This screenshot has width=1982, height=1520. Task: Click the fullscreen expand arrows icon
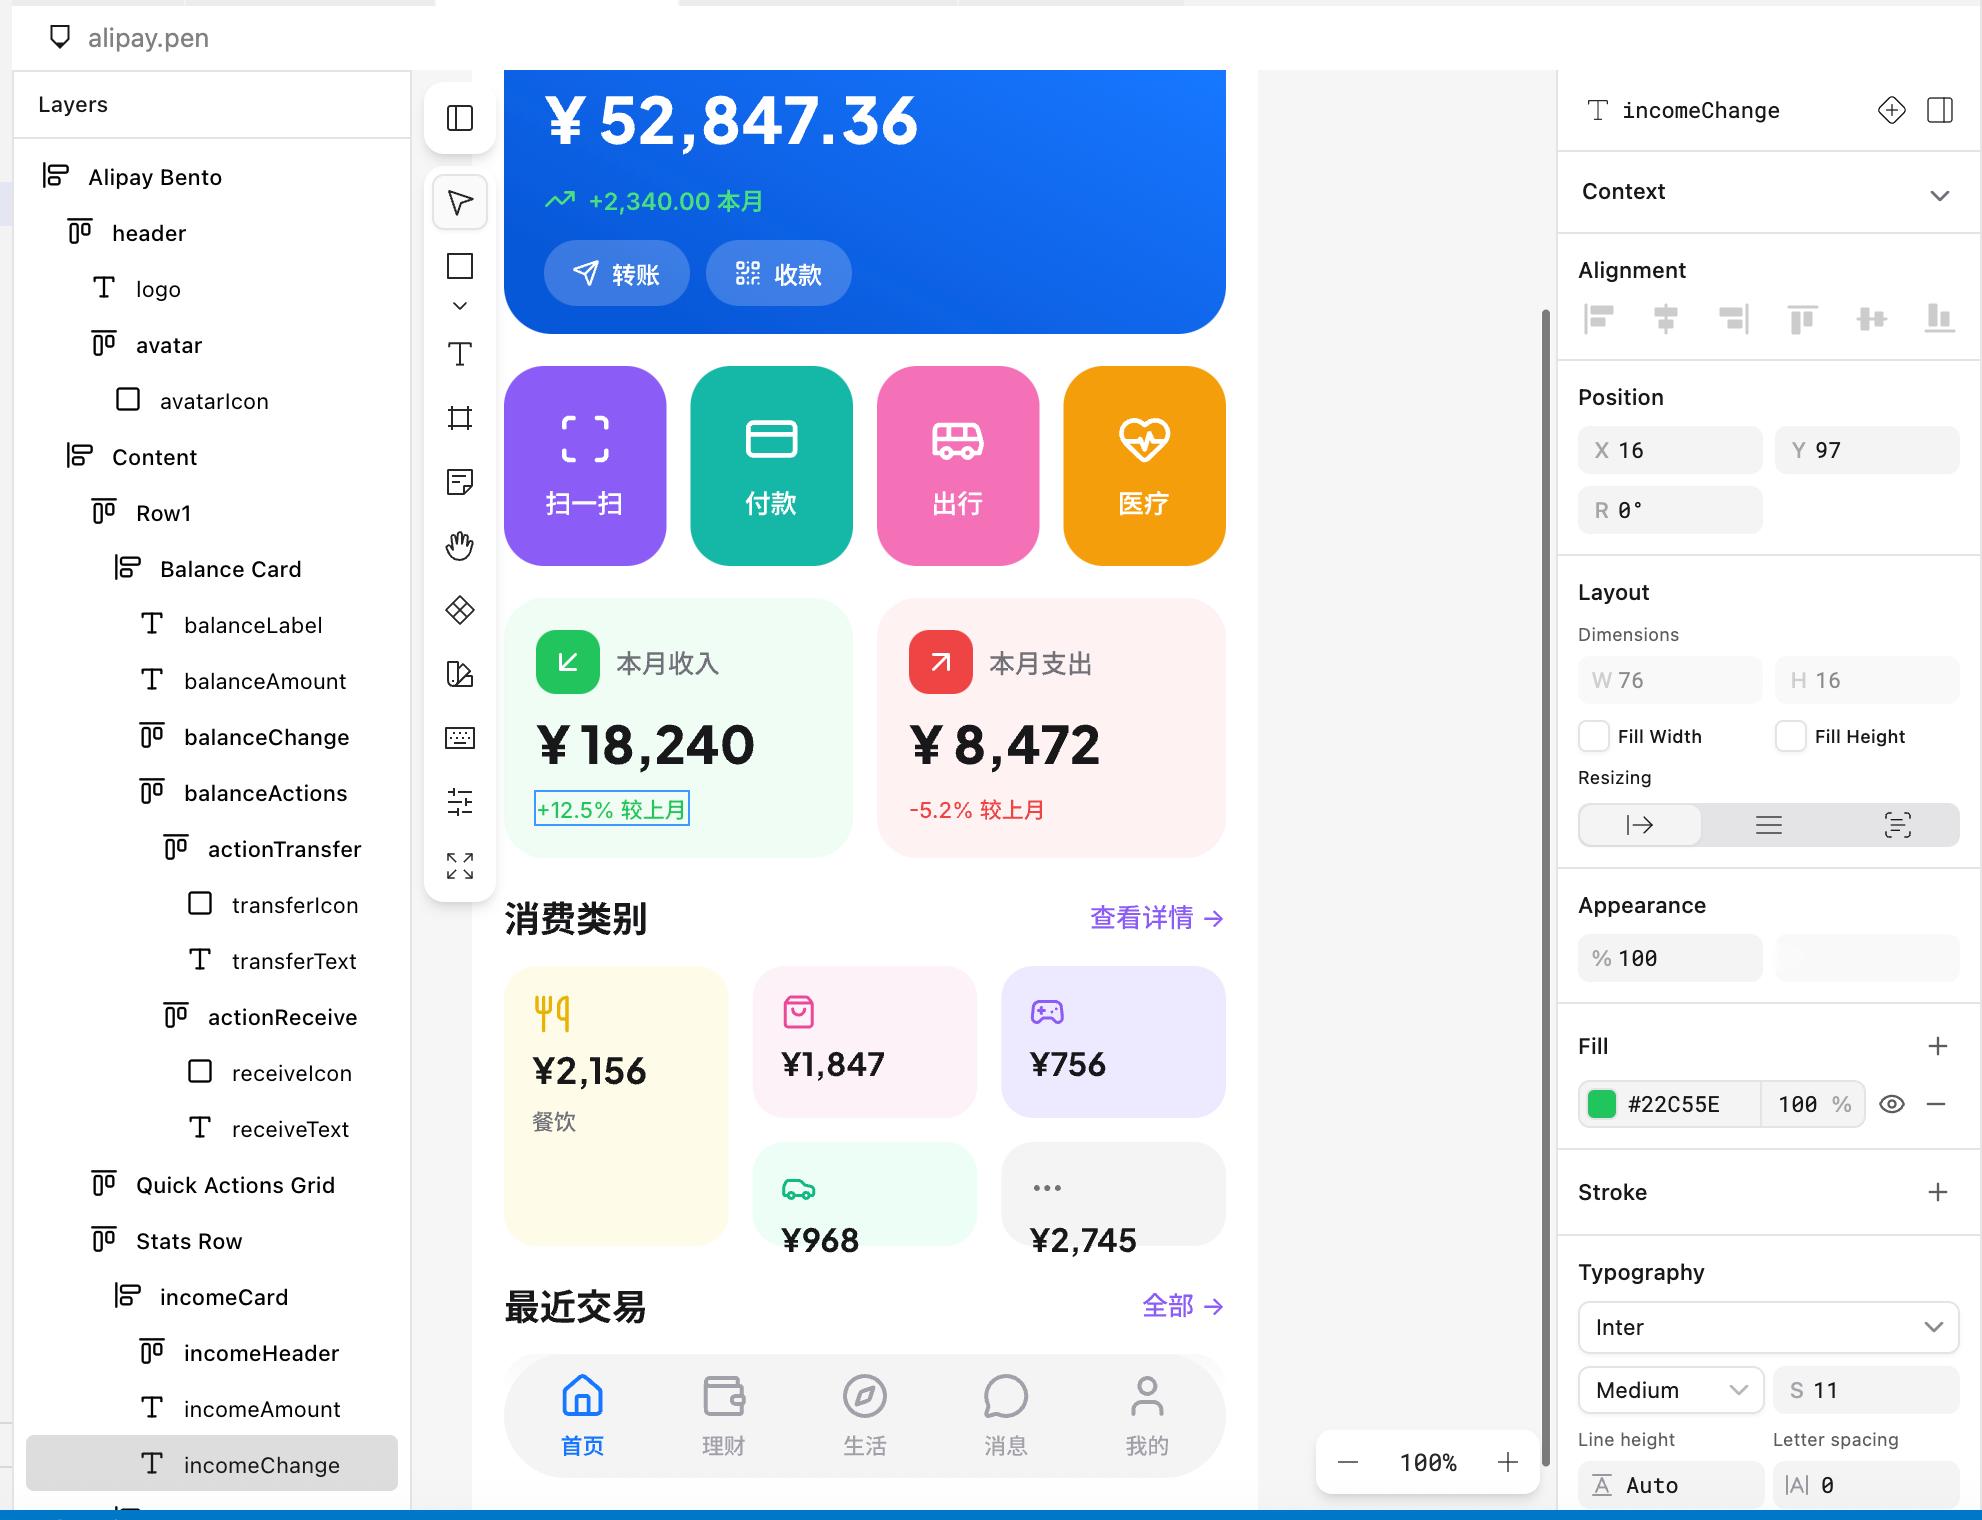[460, 866]
